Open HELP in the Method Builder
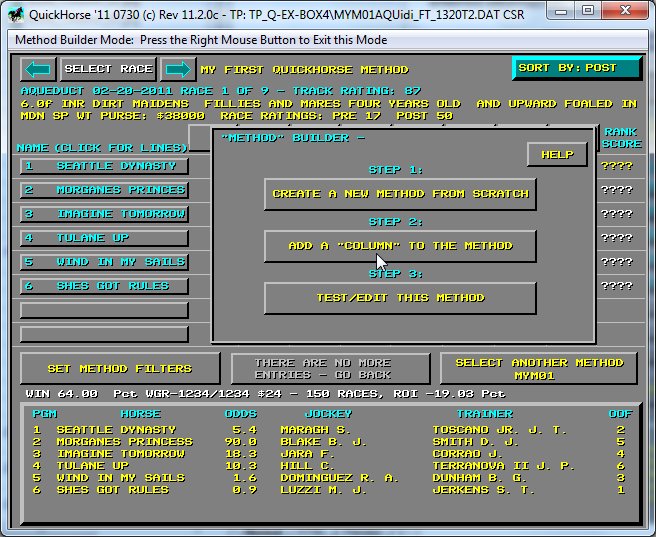 coord(557,155)
